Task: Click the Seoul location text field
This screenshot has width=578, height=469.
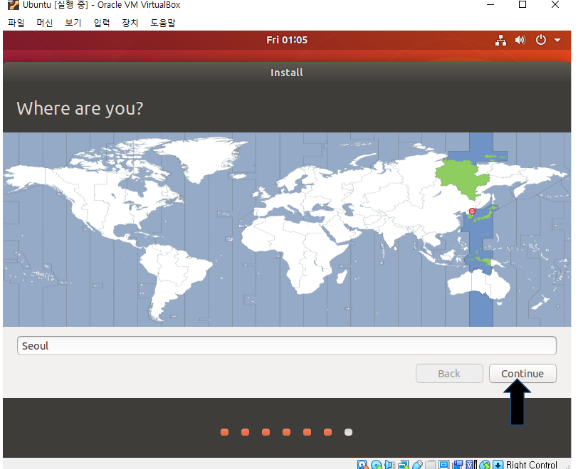Action: click(x=286, y=345)
